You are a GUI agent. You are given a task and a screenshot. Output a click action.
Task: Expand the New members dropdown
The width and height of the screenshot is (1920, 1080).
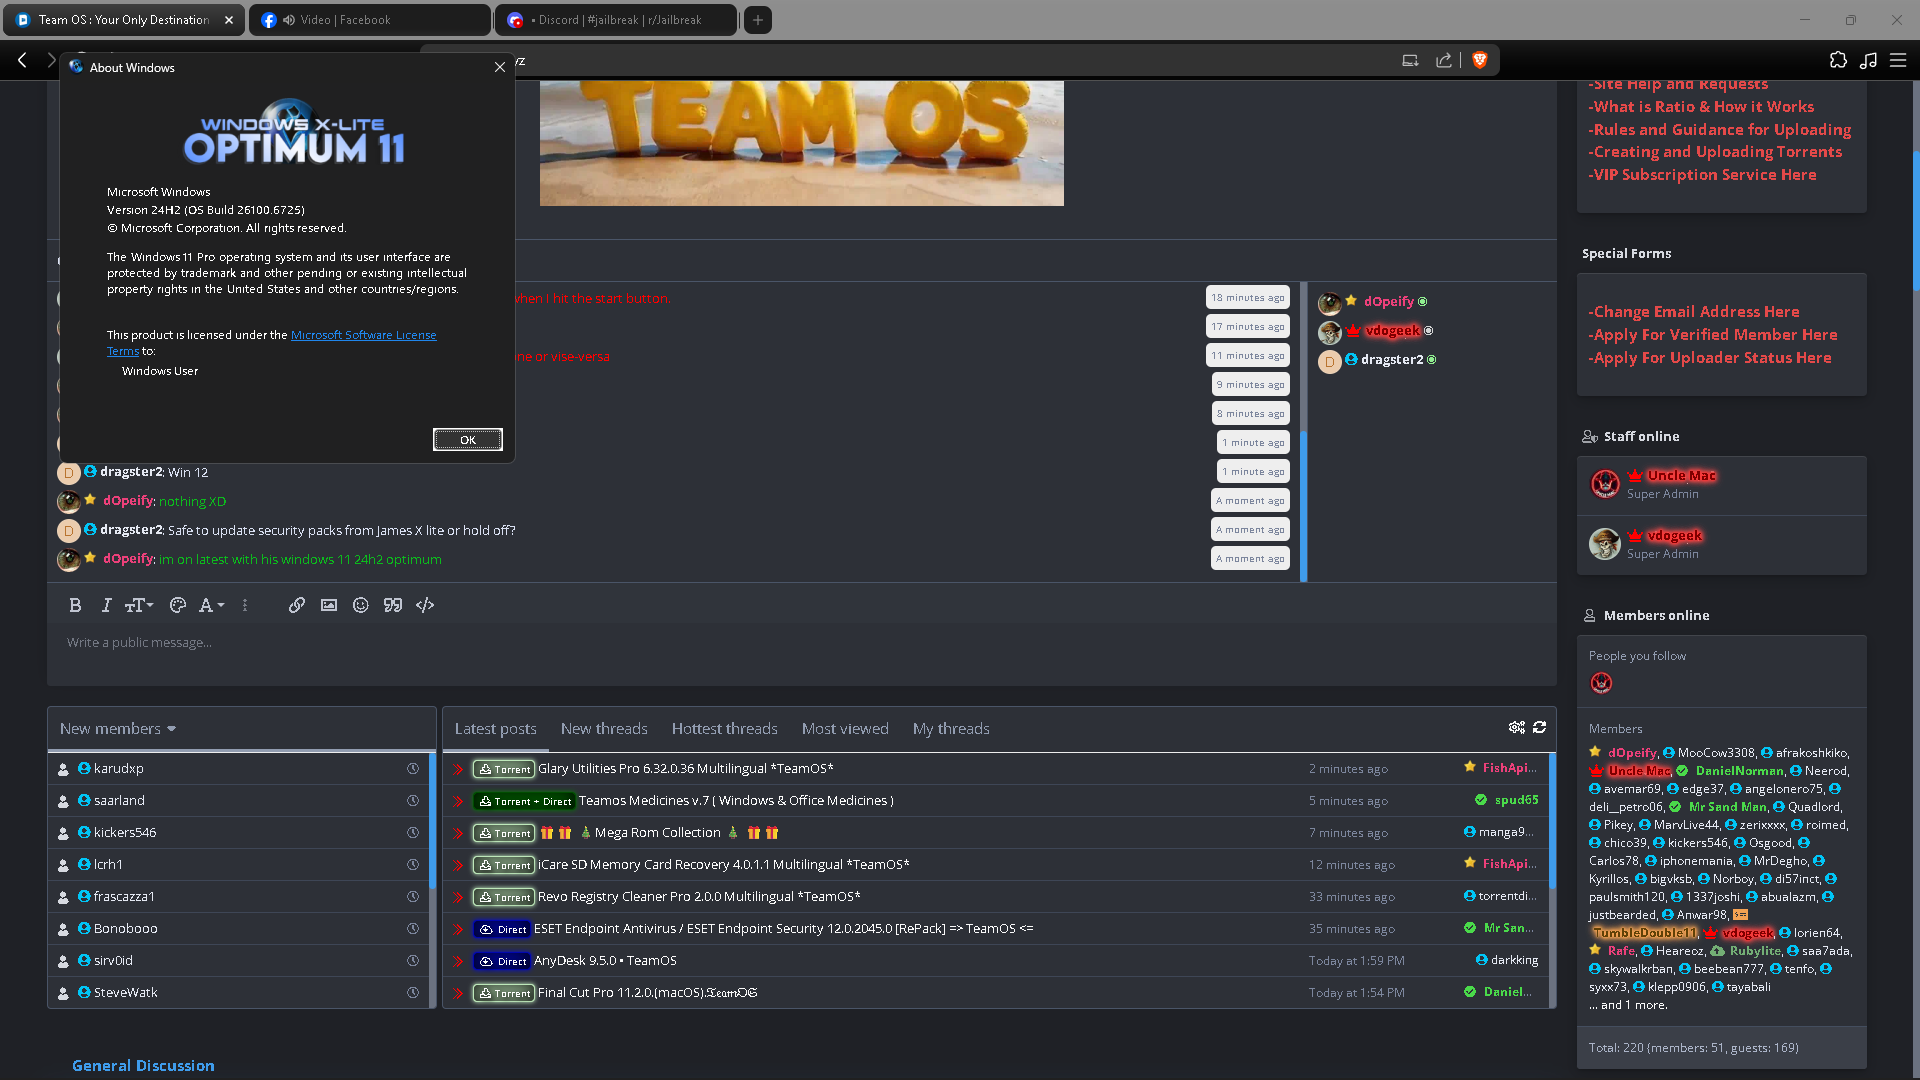pos(118,729)
